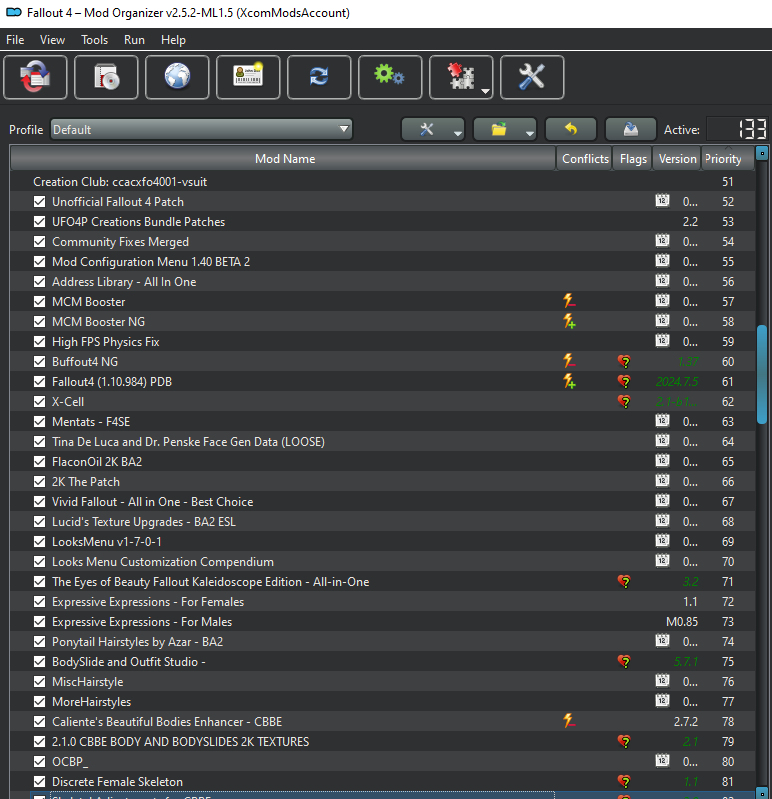Open dropdown arrow on puzzle Tools toolbar button
The height and width of the screenshot is (799, 772).
click(x=486, y=91)
